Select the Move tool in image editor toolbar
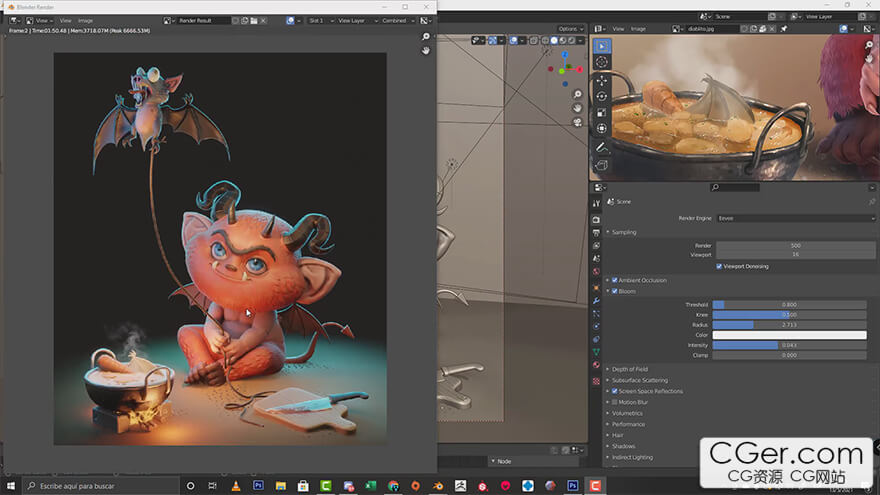880x495 pixels. [x=602, y=81]
